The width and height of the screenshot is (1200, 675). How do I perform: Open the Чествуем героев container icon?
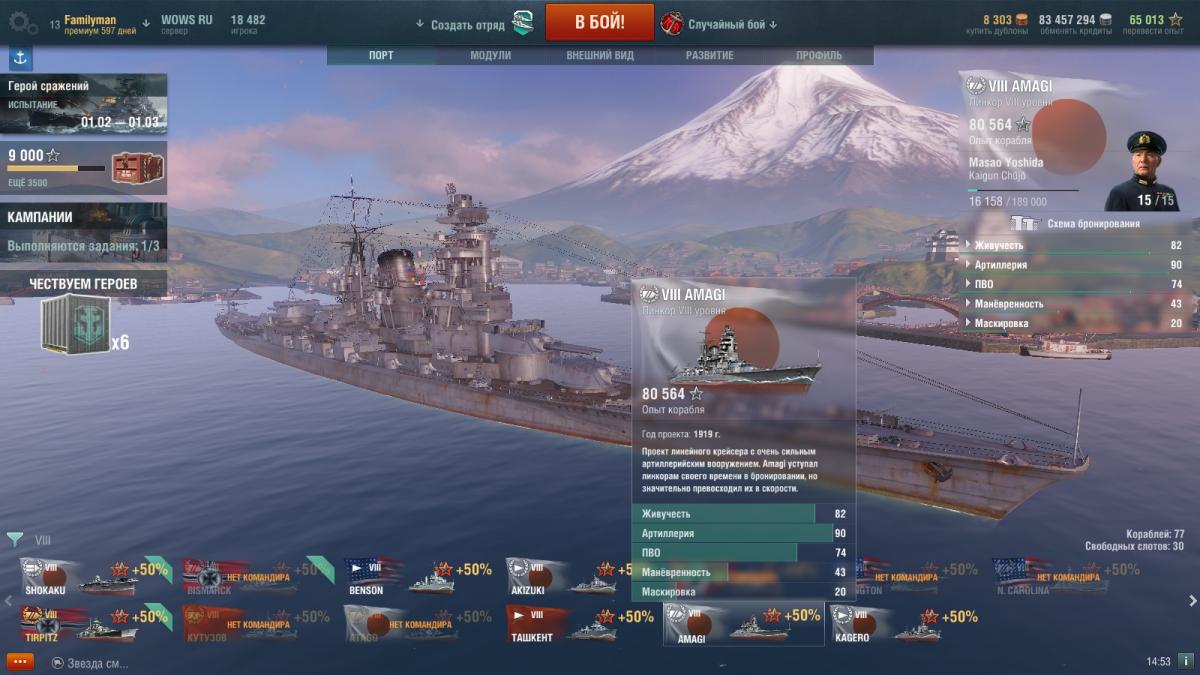(75, 323)
